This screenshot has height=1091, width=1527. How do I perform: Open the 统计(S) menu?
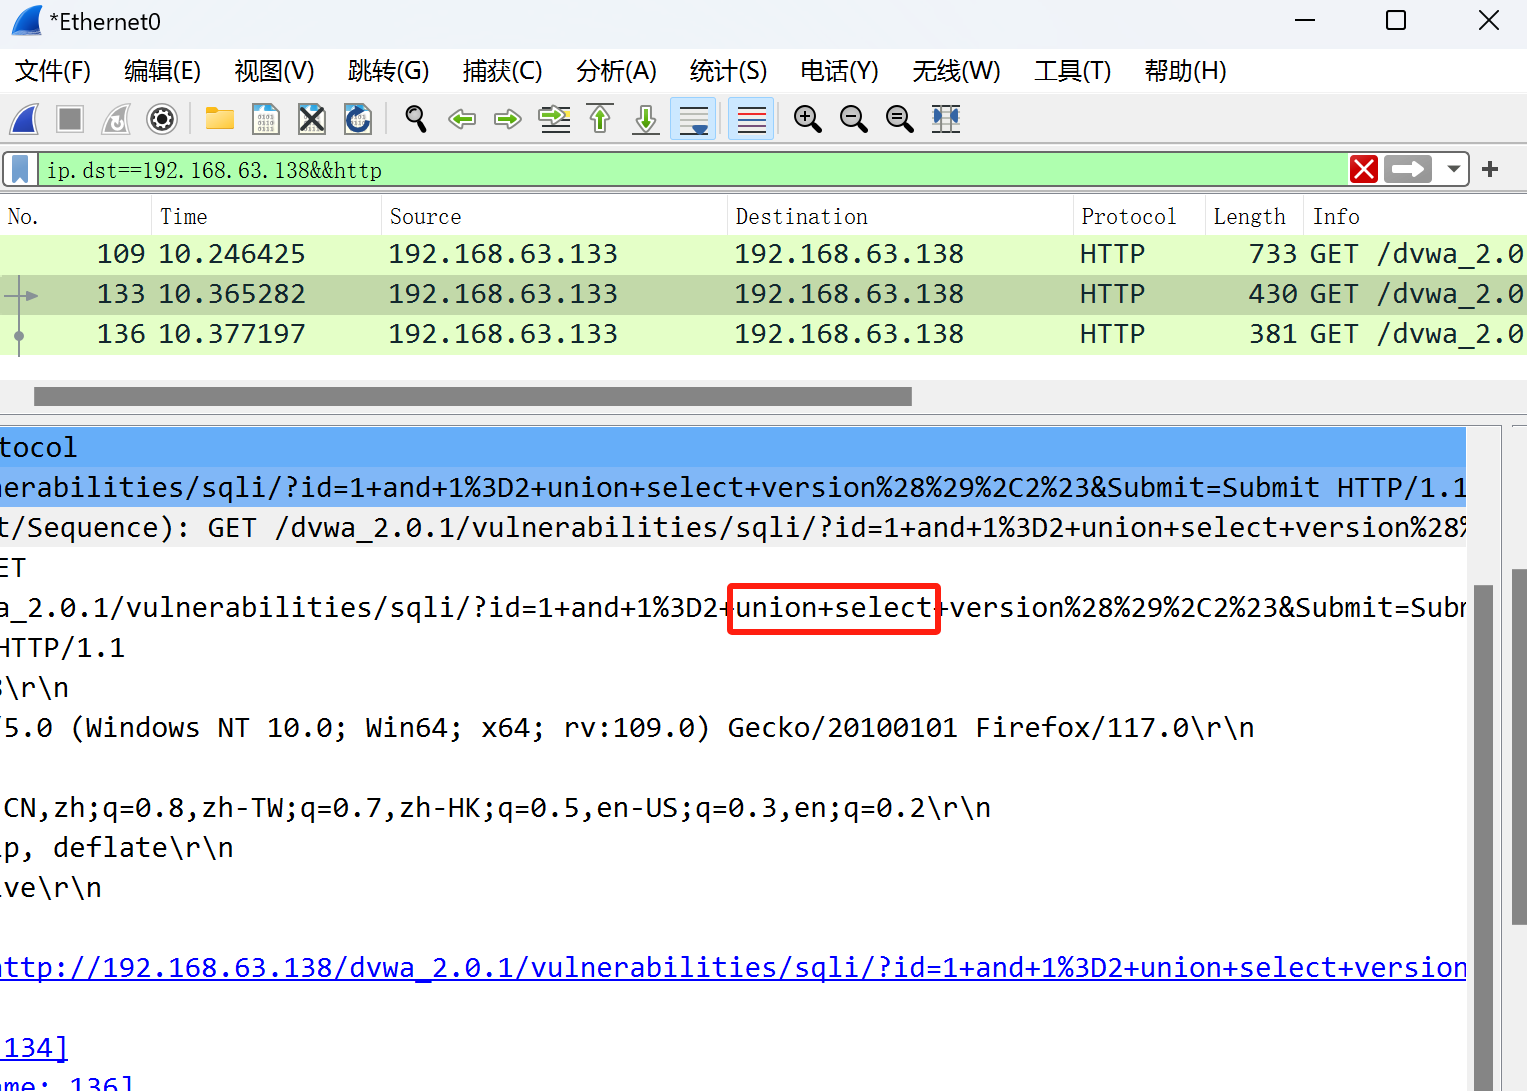click(x=728, y=71)
